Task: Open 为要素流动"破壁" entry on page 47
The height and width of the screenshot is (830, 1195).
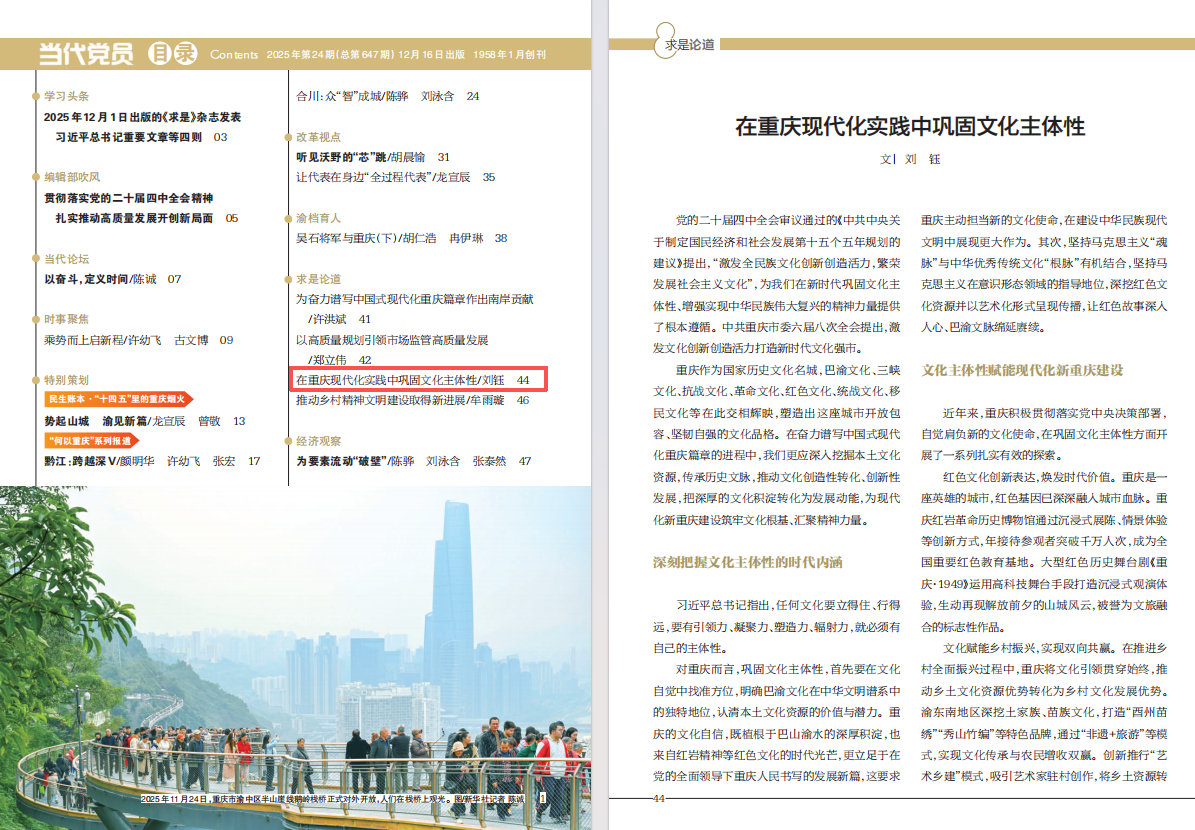Action: click(x=413, y=461)
